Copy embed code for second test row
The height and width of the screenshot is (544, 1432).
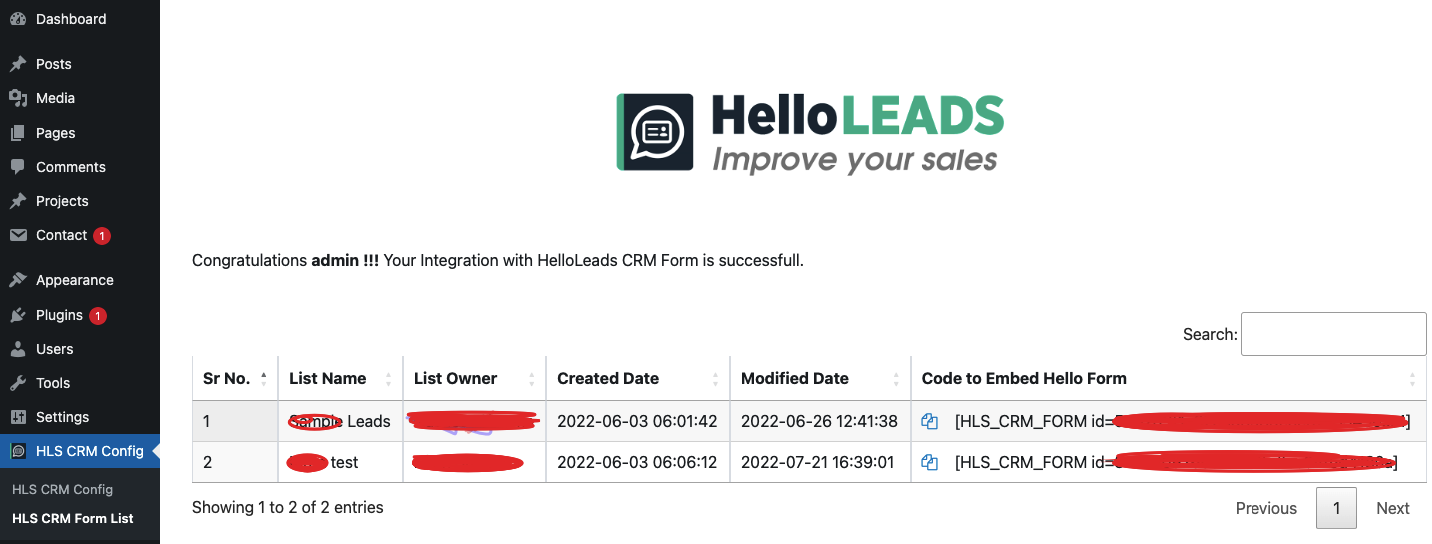click(x=930, y=463)
